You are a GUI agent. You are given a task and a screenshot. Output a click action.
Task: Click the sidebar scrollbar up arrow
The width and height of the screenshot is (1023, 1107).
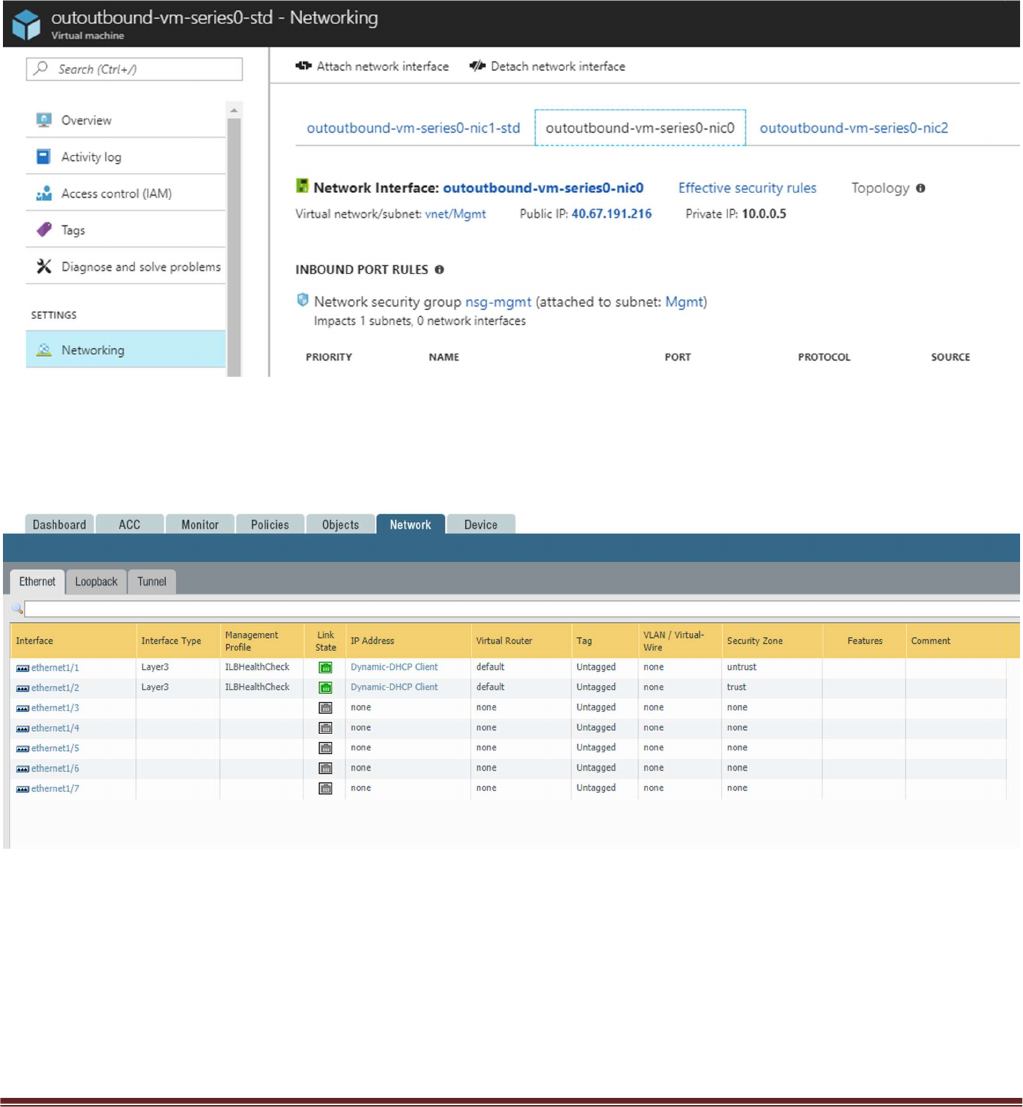pos(234,110)
